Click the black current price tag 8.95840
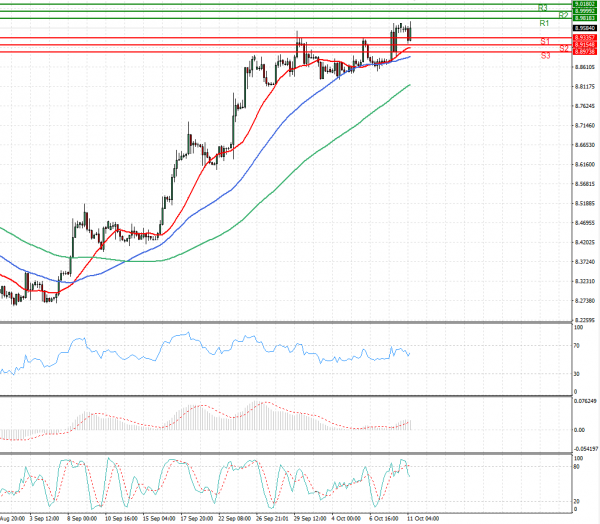 click(584, 28)
